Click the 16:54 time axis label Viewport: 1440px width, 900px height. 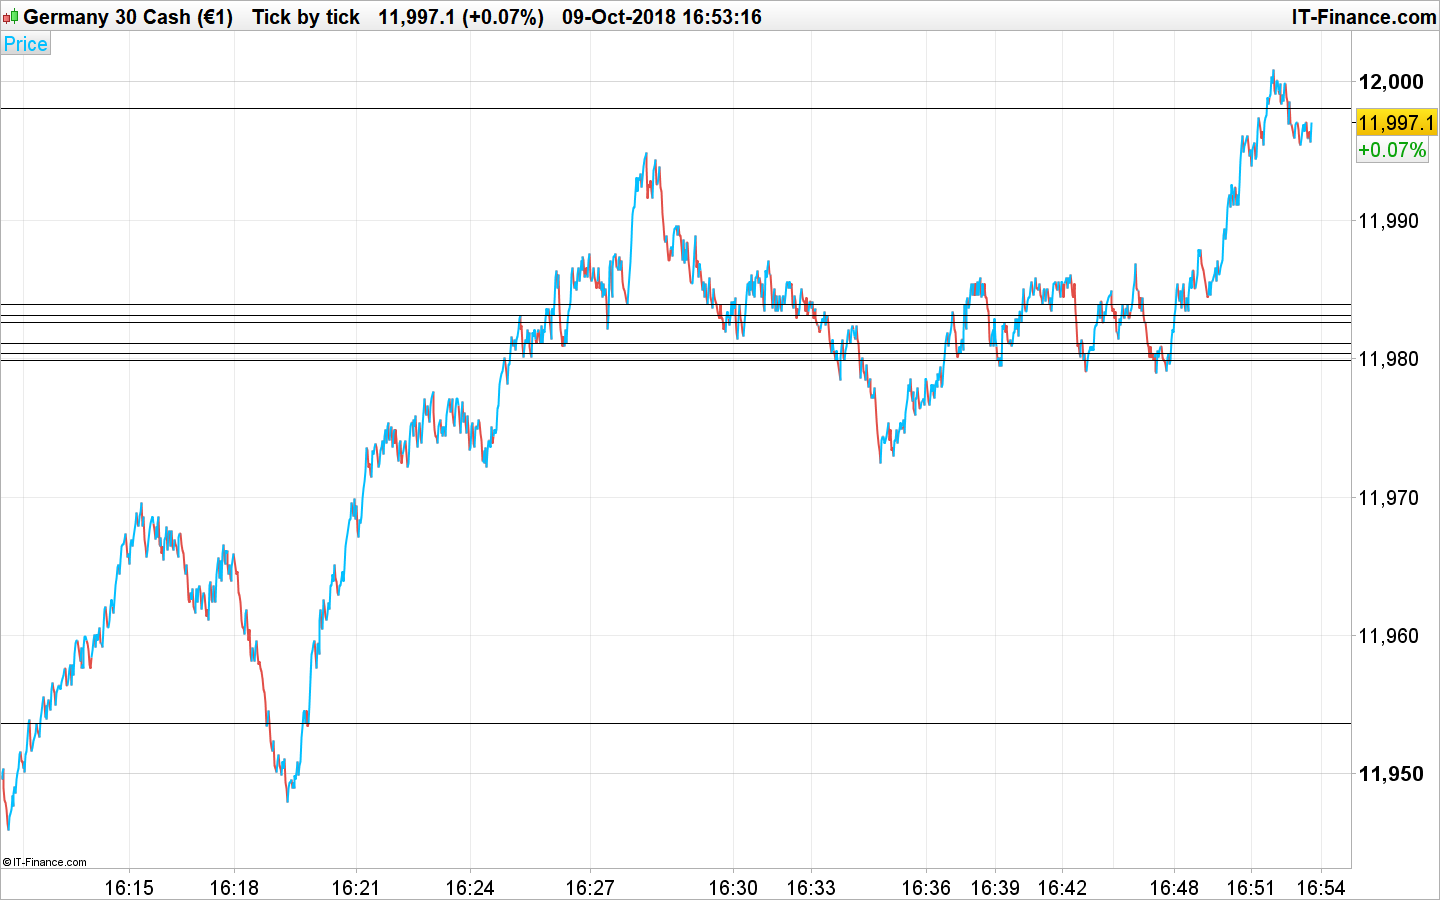click(x=1322, y=888)
